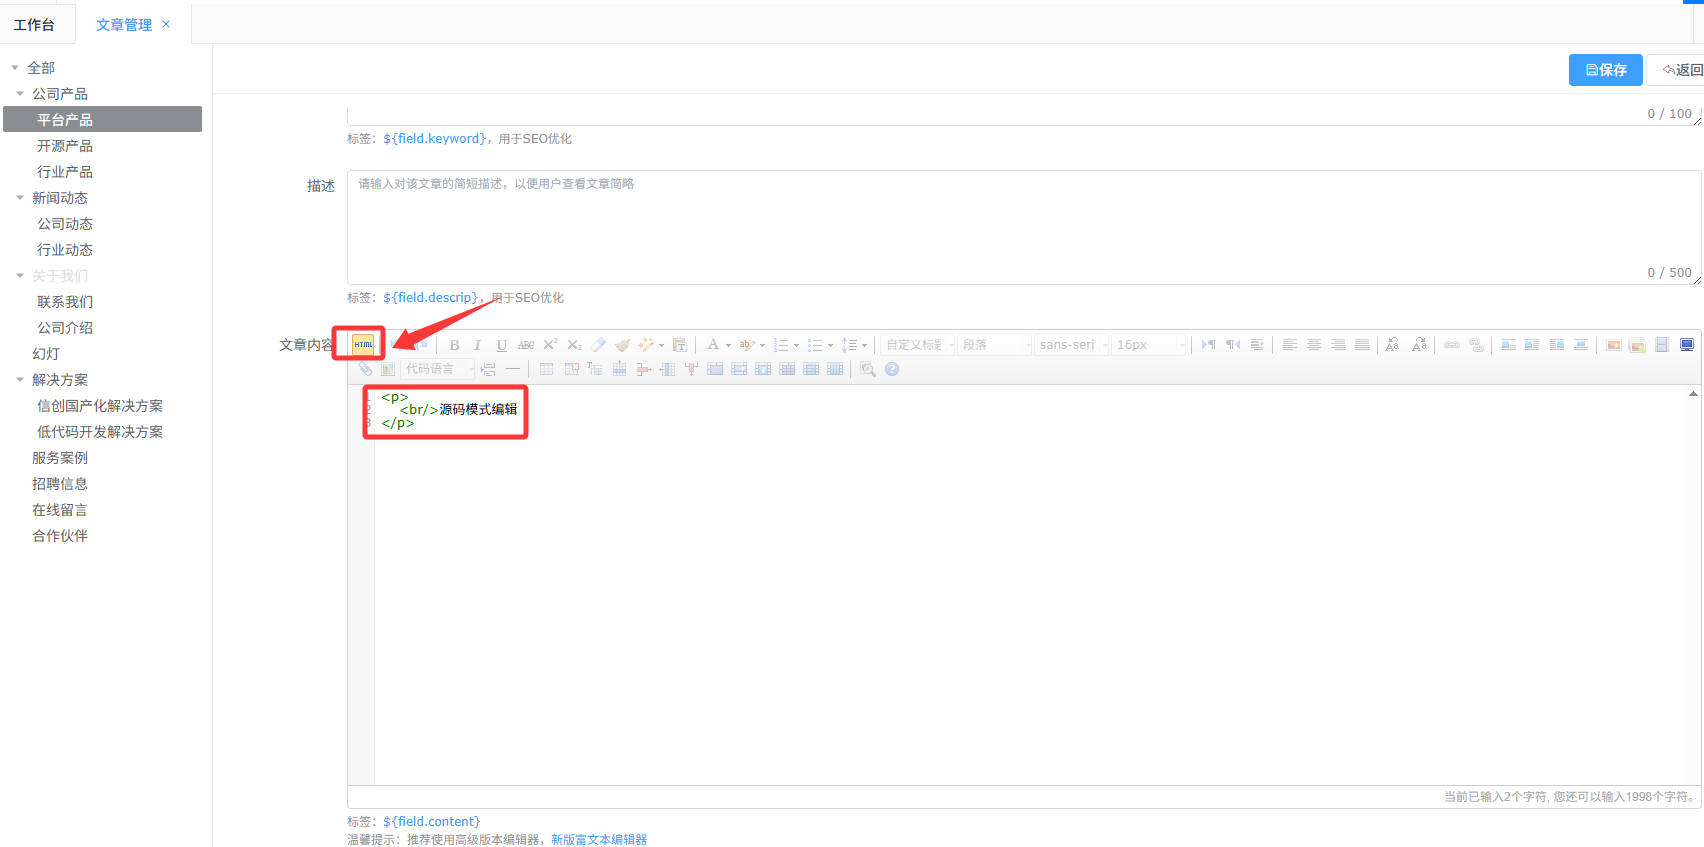Toggle fullscreen mode for the editor
1704x847 pixels.
tap(1686, 345)
